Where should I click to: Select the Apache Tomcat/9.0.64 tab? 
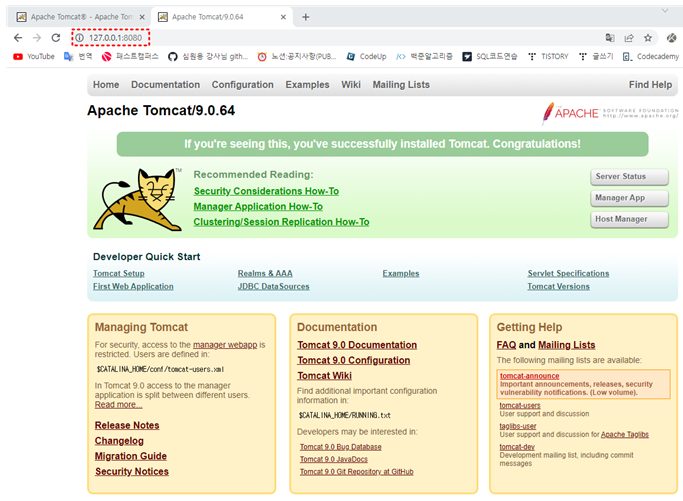point(222,17)
